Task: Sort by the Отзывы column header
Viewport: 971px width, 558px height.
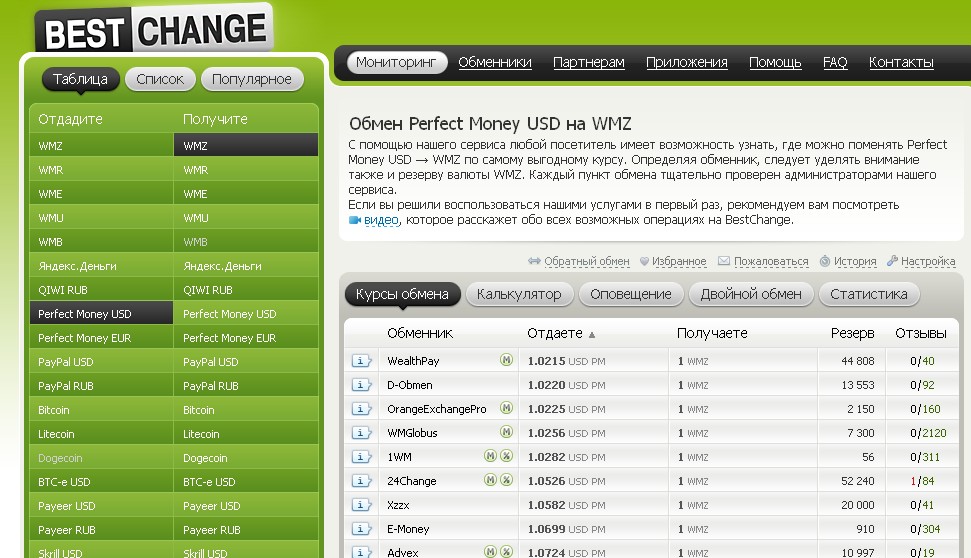Action: pyautogui.click(x=920, y=333)
